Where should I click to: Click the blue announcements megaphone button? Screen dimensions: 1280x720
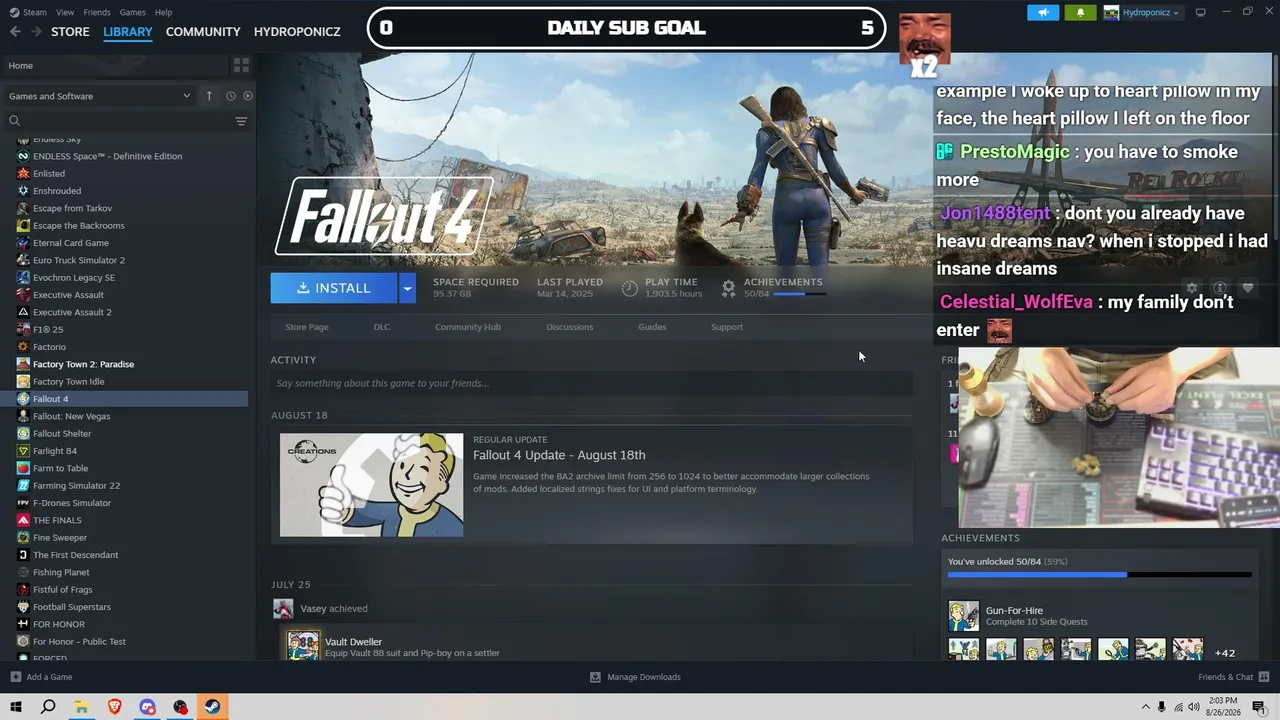pos(1043,13)
